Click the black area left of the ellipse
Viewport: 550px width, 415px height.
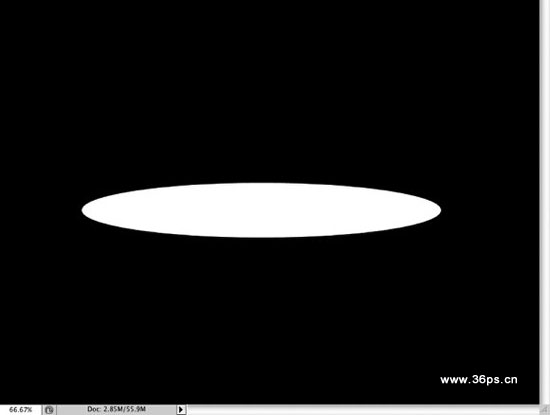point(40,210)
